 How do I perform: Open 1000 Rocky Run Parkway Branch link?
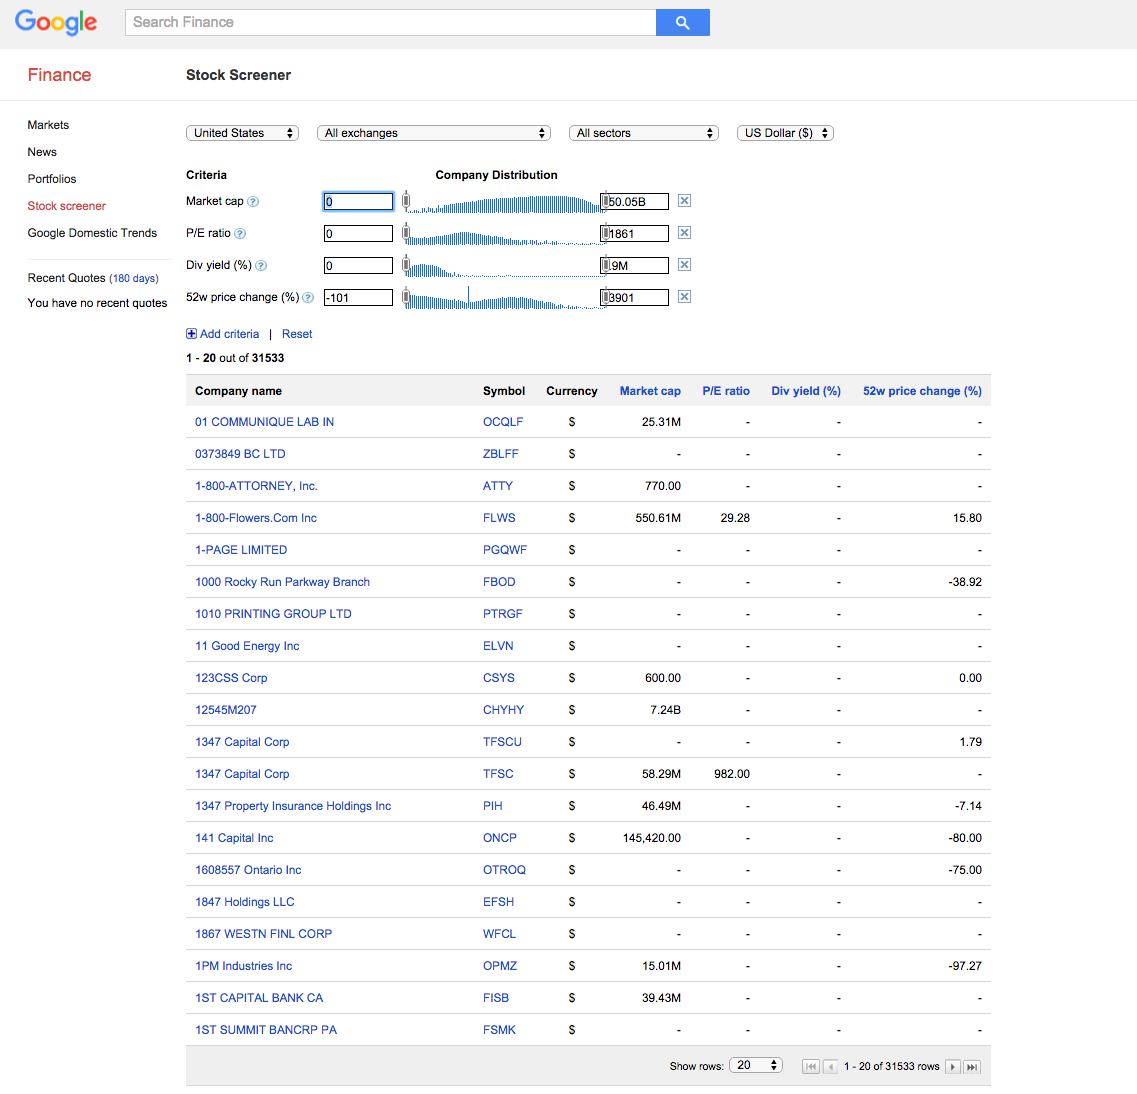pyautogui.click(x=283, y=582)
